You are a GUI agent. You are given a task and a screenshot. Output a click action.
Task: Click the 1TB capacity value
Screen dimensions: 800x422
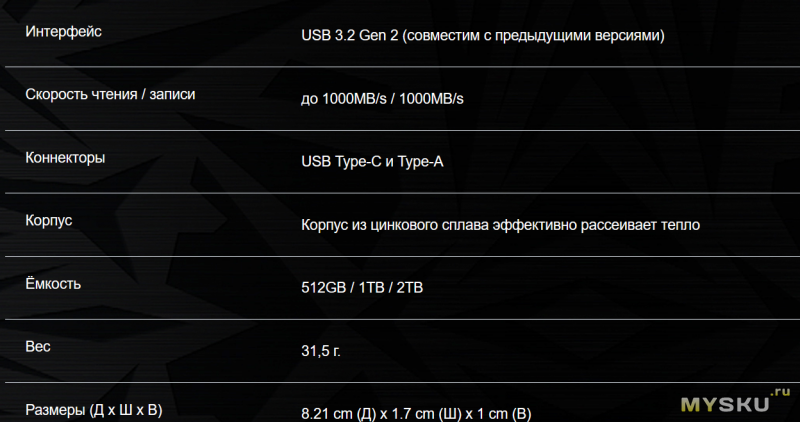point(368,288)
